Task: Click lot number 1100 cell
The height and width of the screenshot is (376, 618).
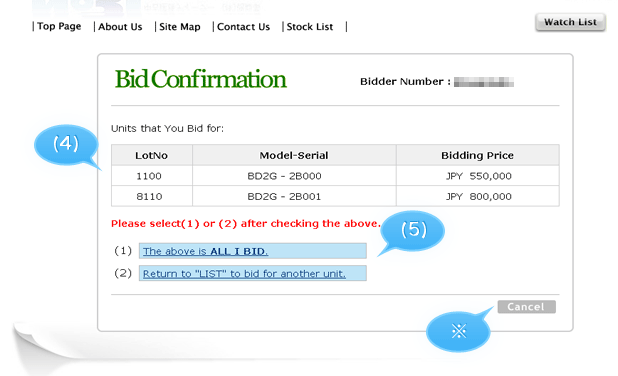Action: pos(152,176)
